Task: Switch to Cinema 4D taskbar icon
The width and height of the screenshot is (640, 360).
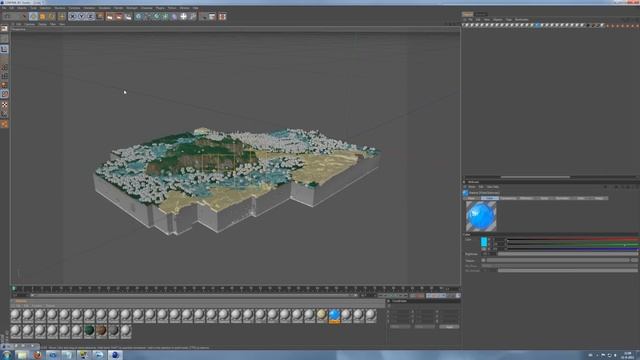Action: click(x=115, y=355)
